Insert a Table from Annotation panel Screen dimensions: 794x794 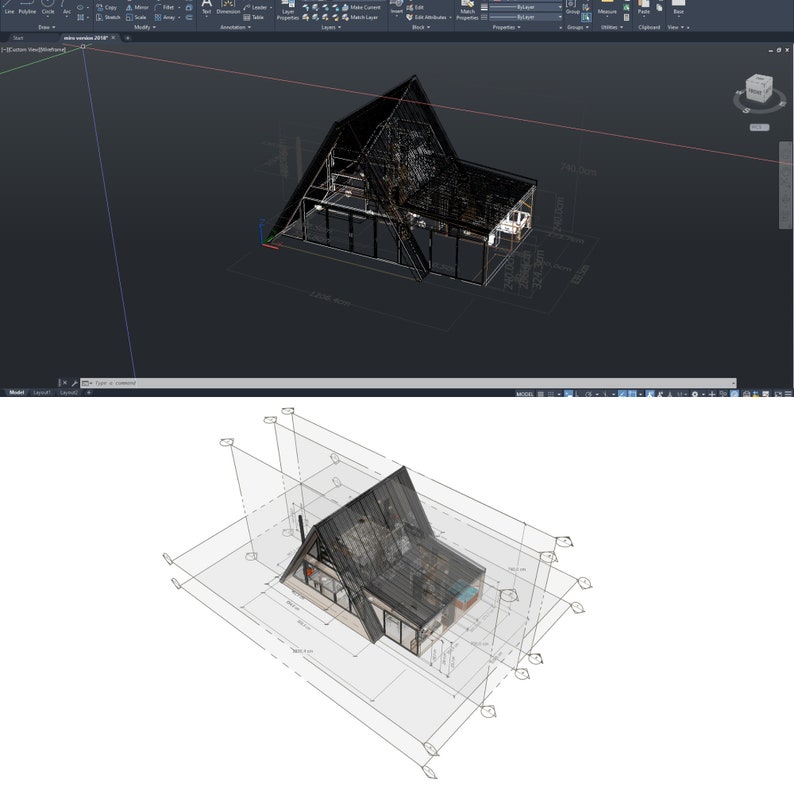(x=254, y=17)
